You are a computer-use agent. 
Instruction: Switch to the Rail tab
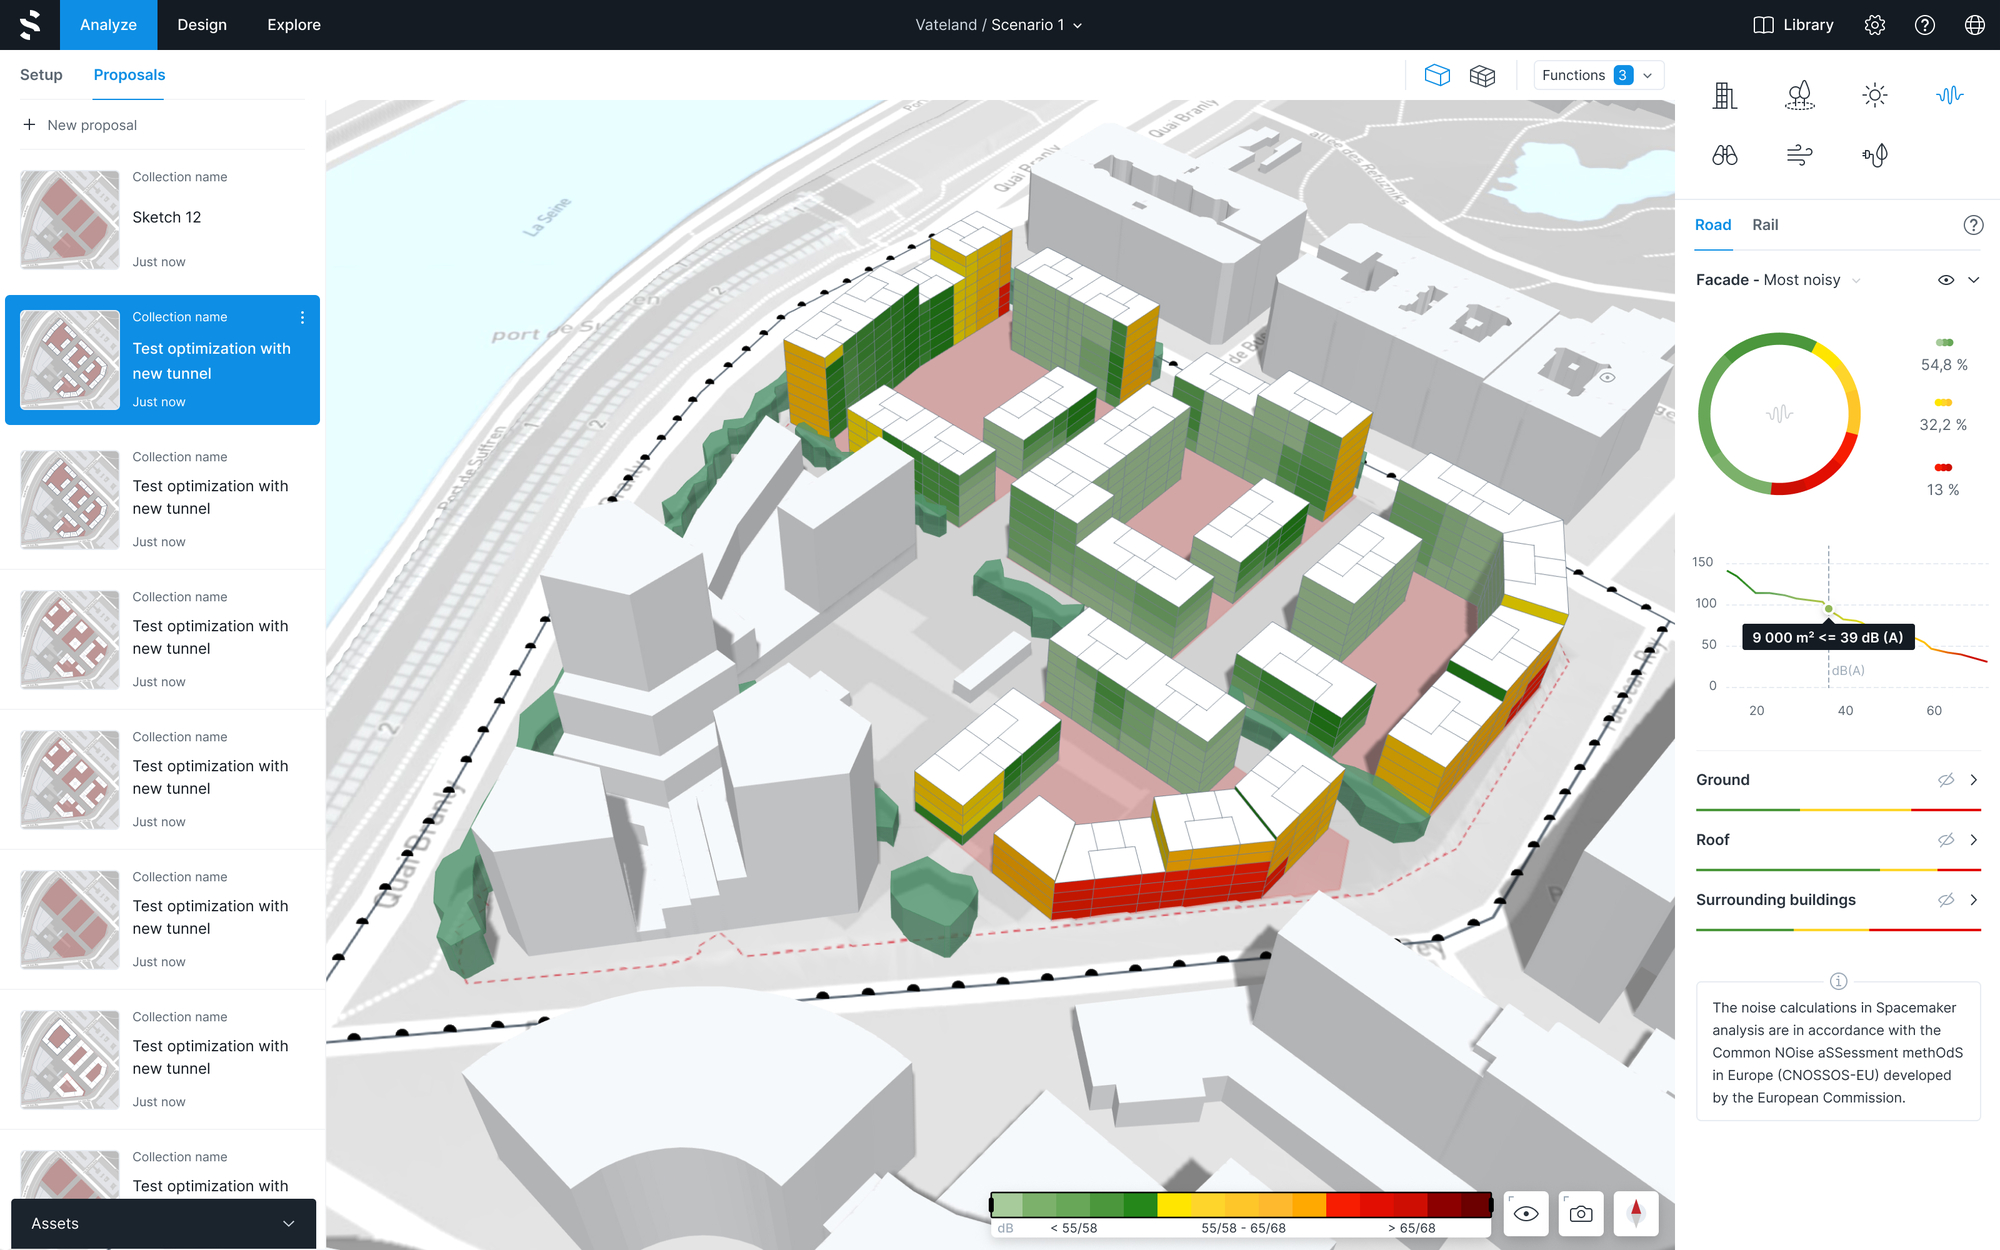[1764, 225]
